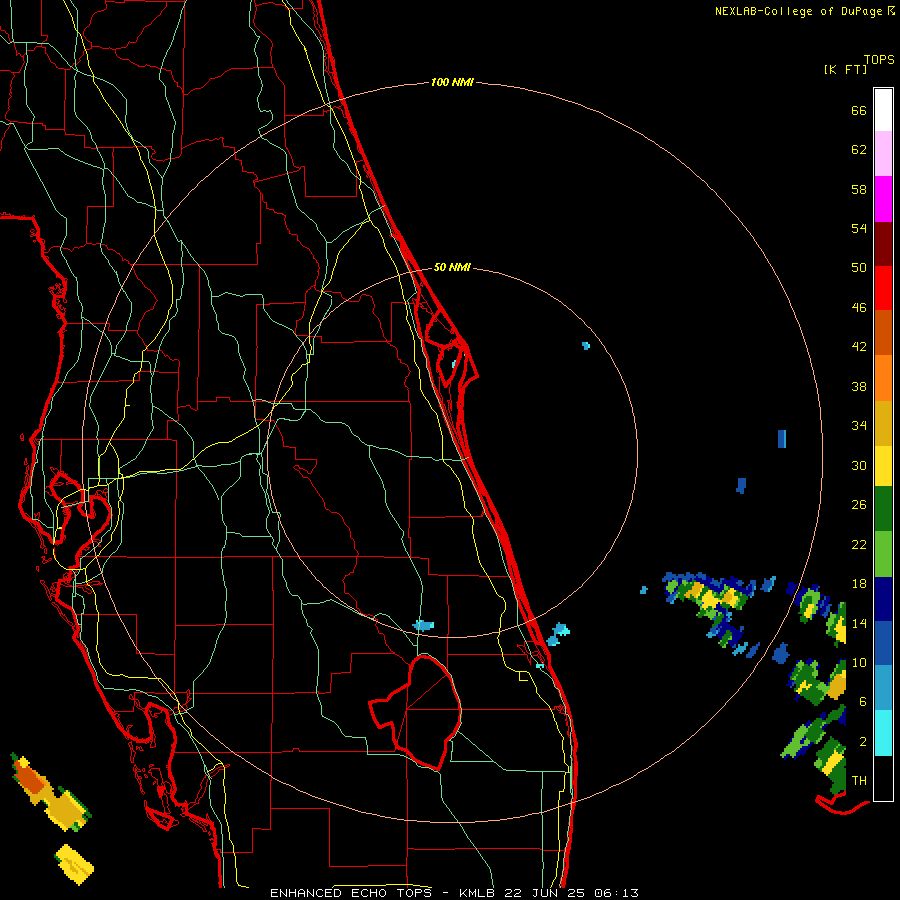900x900 pixels.
Task: Click the [K FT] units label
Action: pyautogui.click(x=845, y=69)
